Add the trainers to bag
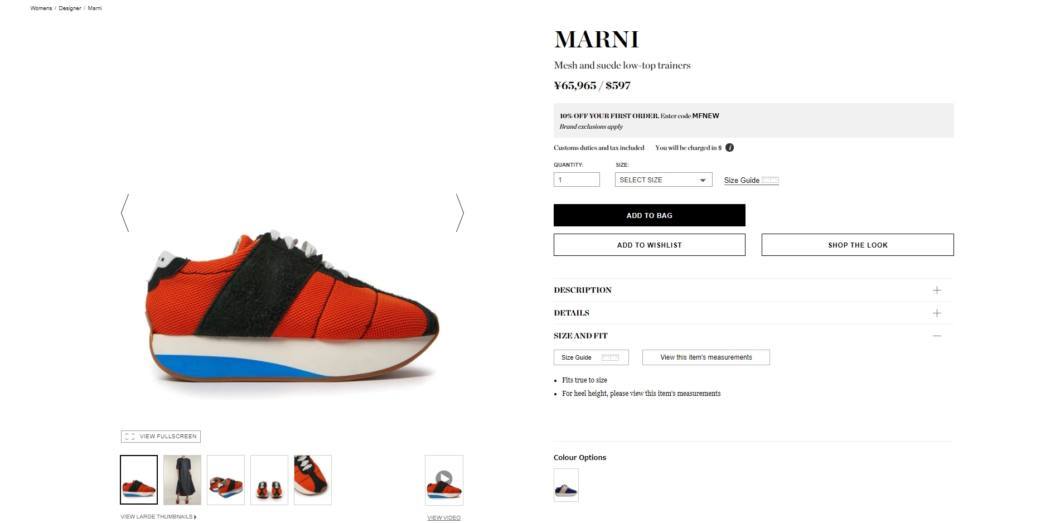This screenshot has width=1060, height=523. point(649,216)
